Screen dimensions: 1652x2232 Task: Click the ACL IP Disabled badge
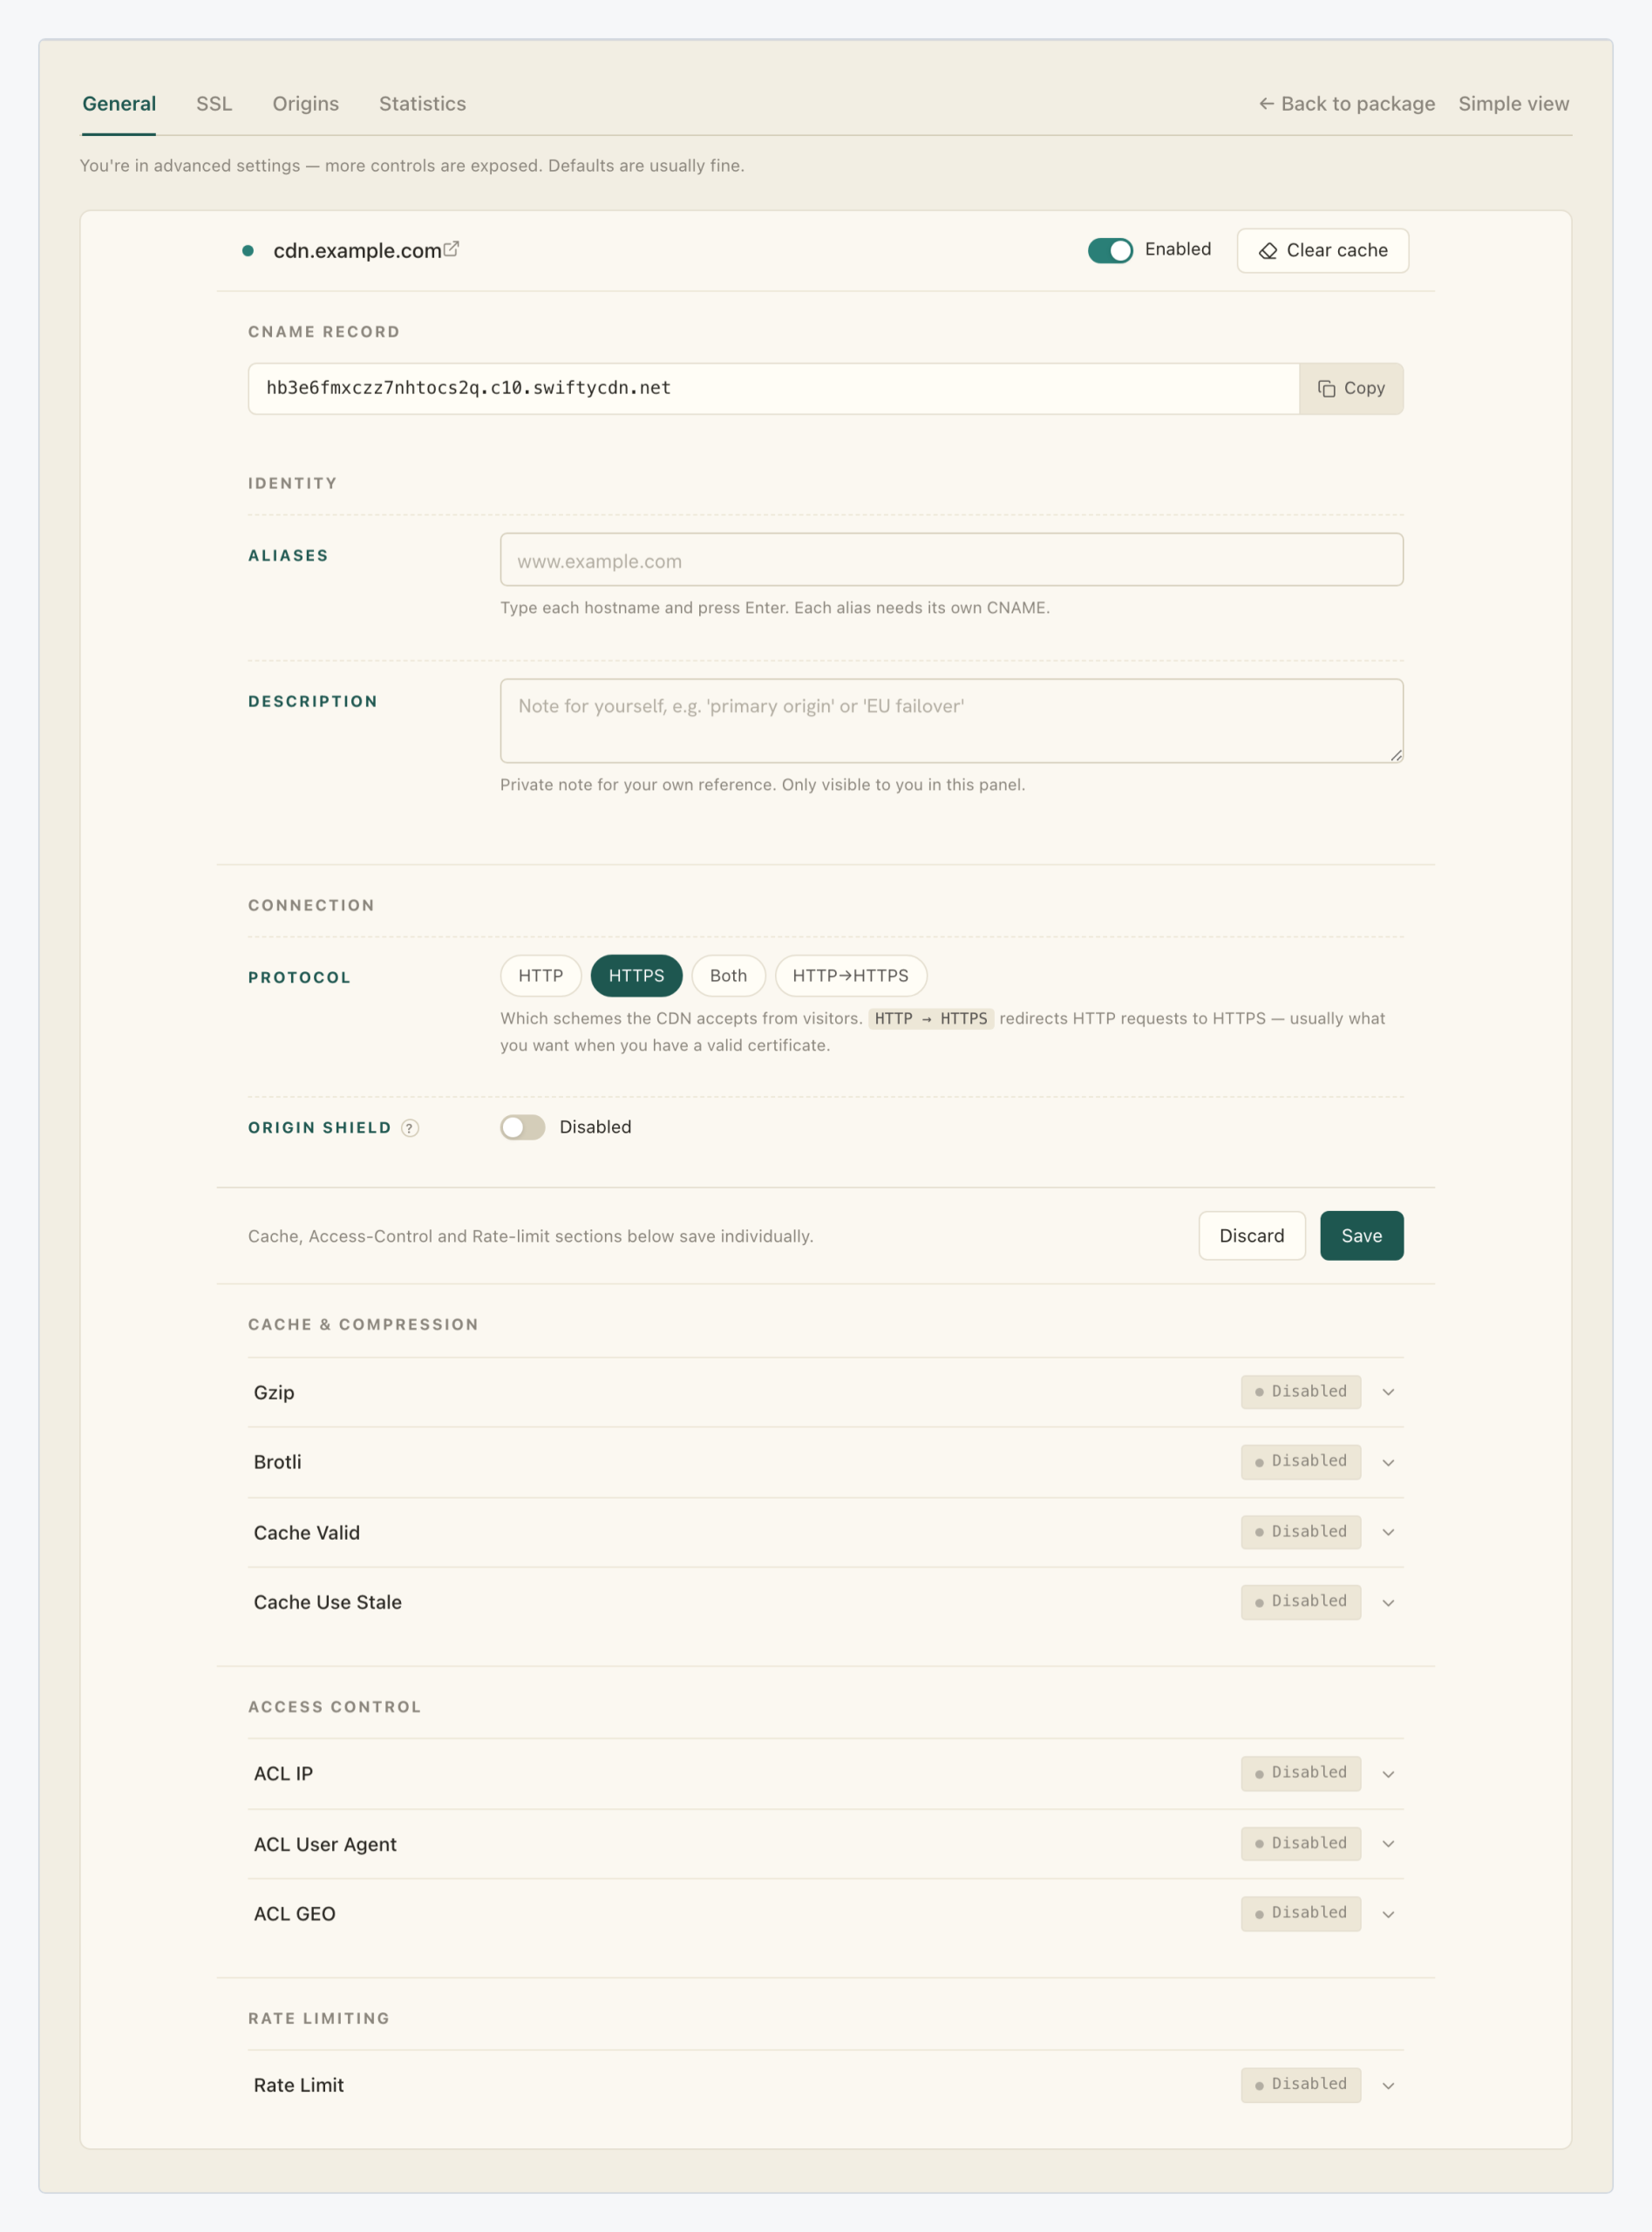(x=1300, y=1774)
